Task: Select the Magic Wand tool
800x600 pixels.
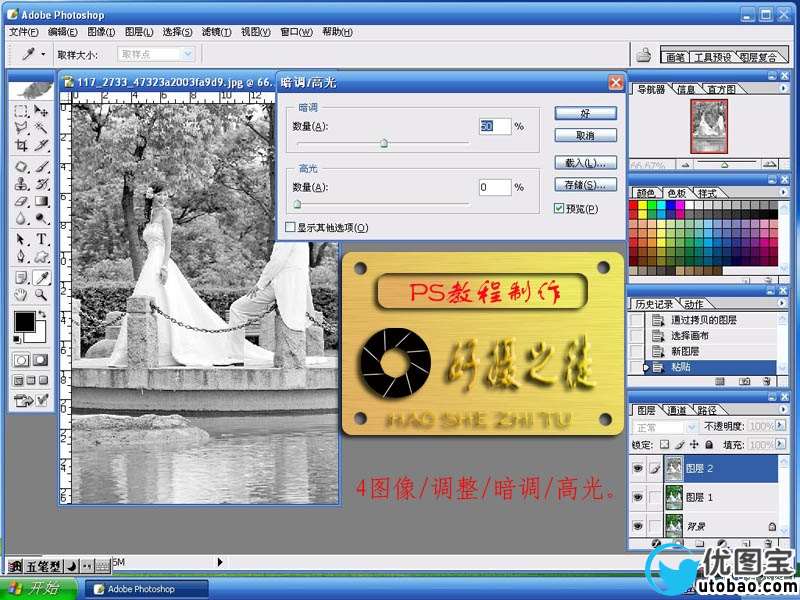Action: [x=42, y=128]
